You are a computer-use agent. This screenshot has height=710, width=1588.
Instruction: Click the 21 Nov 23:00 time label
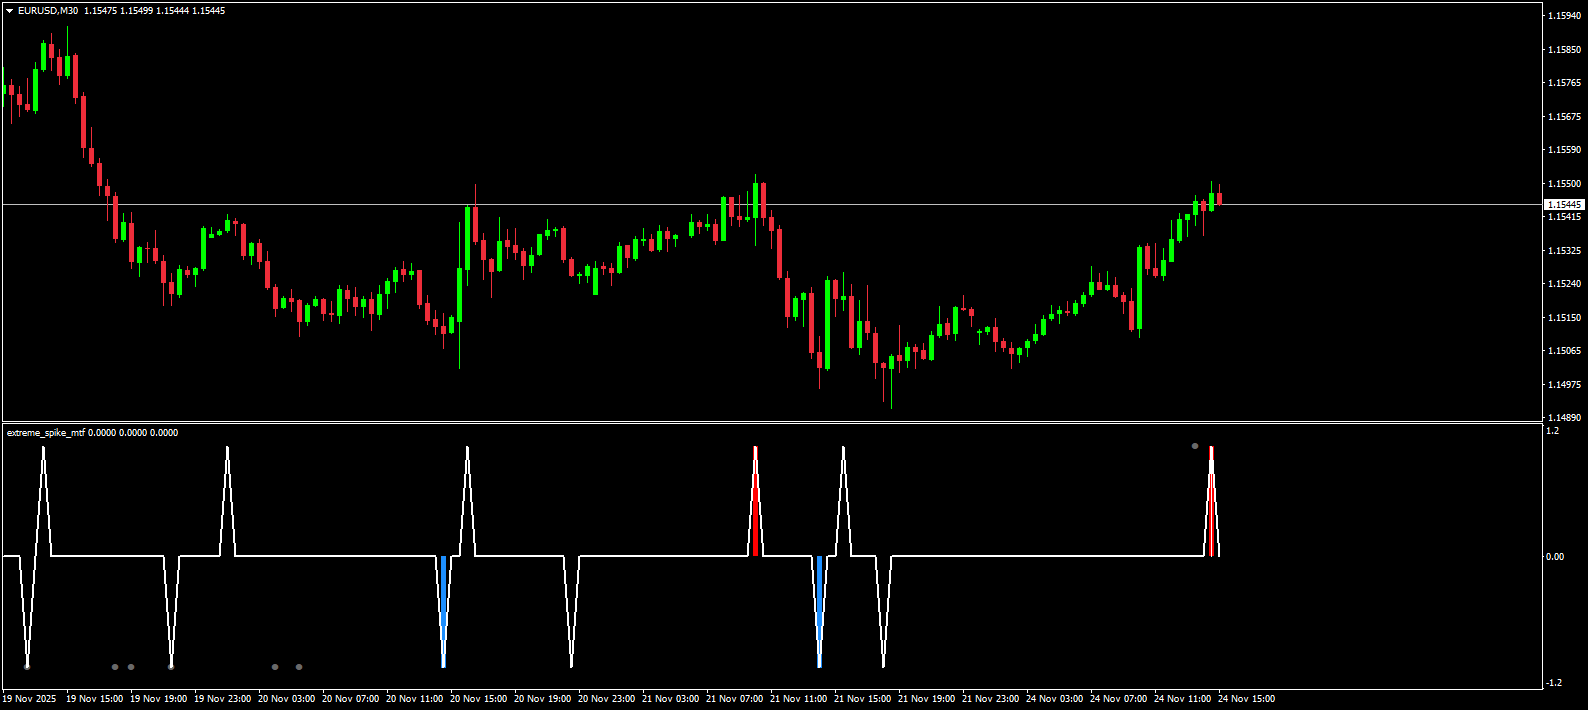991,699
